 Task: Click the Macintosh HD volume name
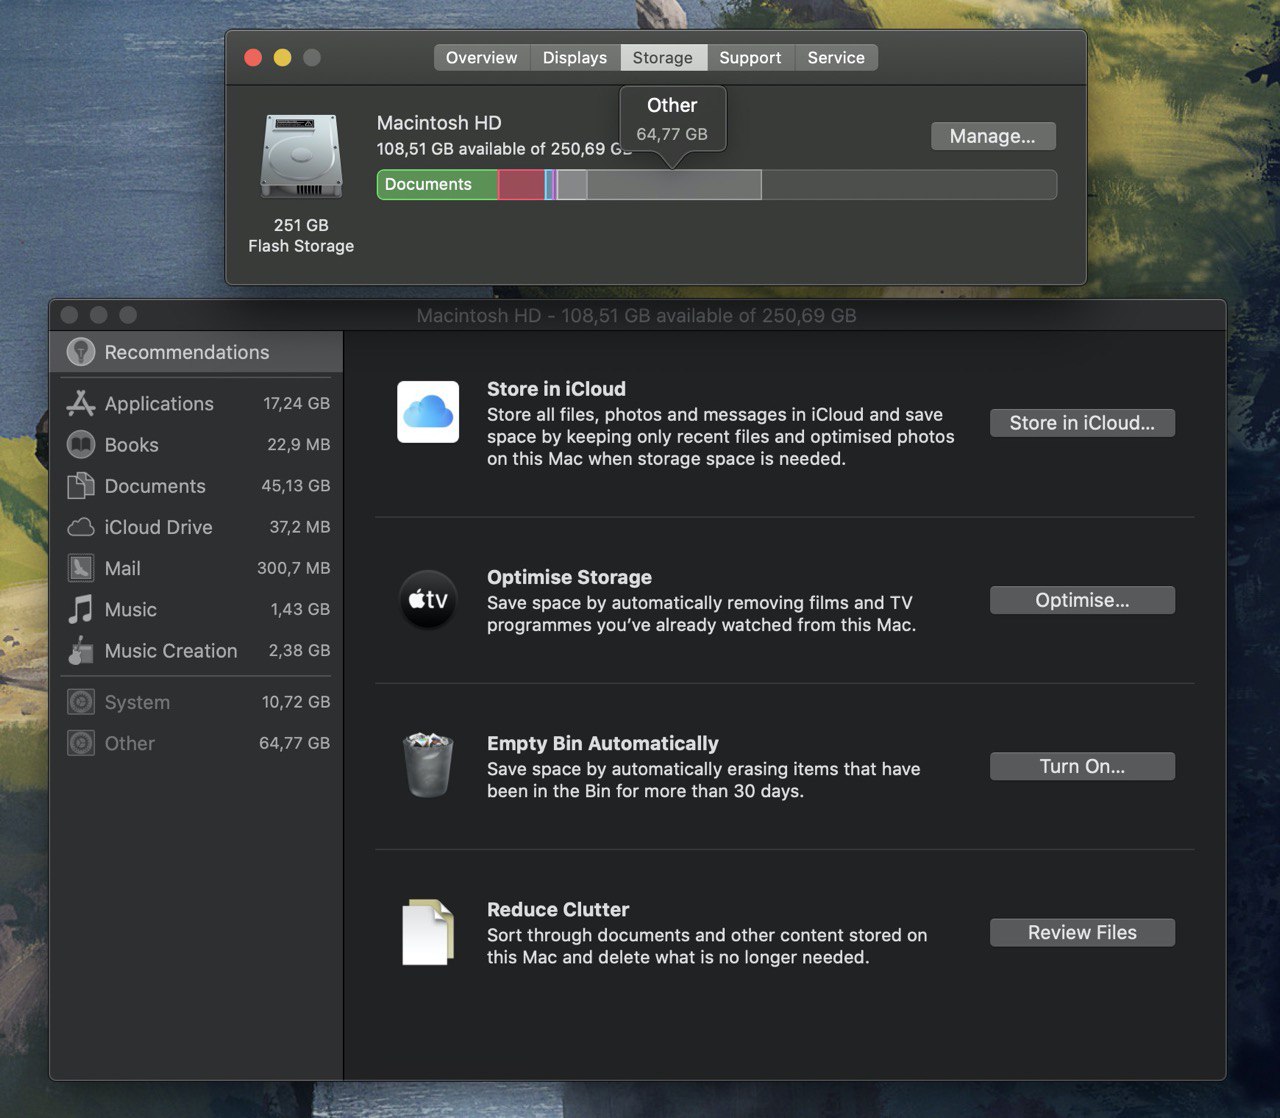tap(439, 123)
